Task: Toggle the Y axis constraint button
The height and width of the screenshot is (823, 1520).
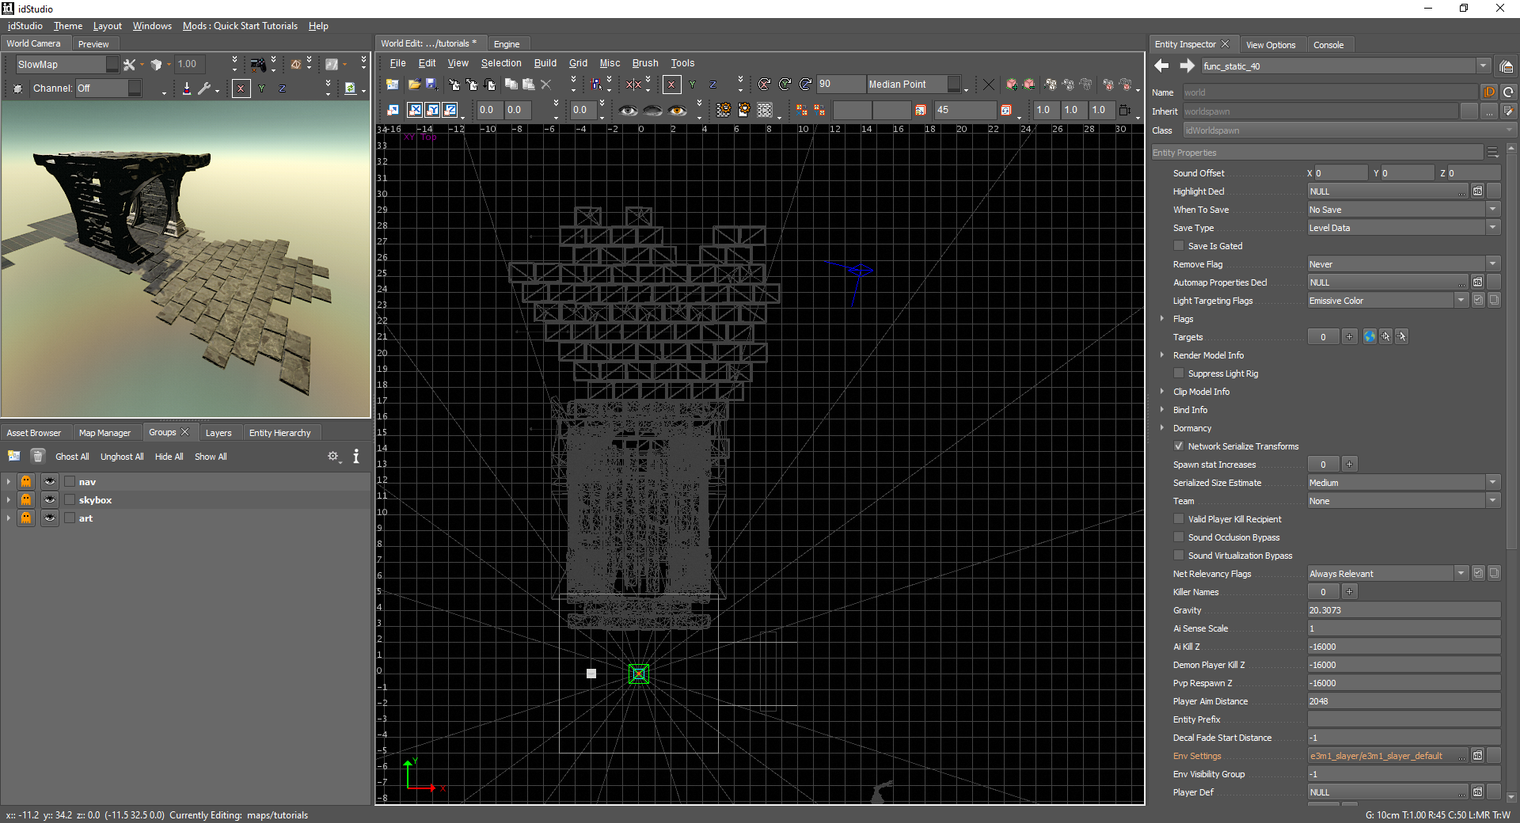Action: (692, 85)
